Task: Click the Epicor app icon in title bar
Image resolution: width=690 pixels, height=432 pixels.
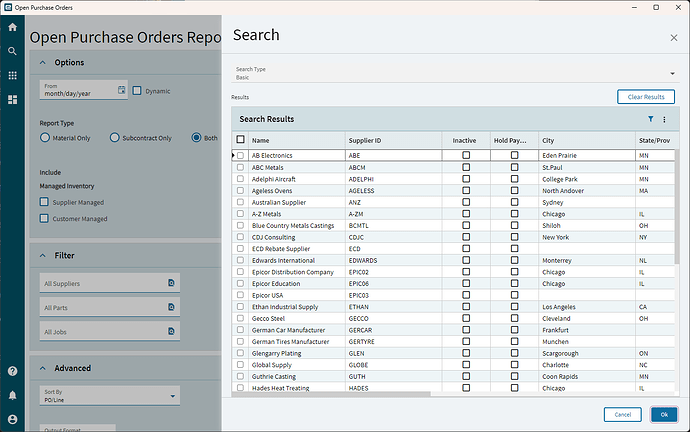Action: [7, 7]
